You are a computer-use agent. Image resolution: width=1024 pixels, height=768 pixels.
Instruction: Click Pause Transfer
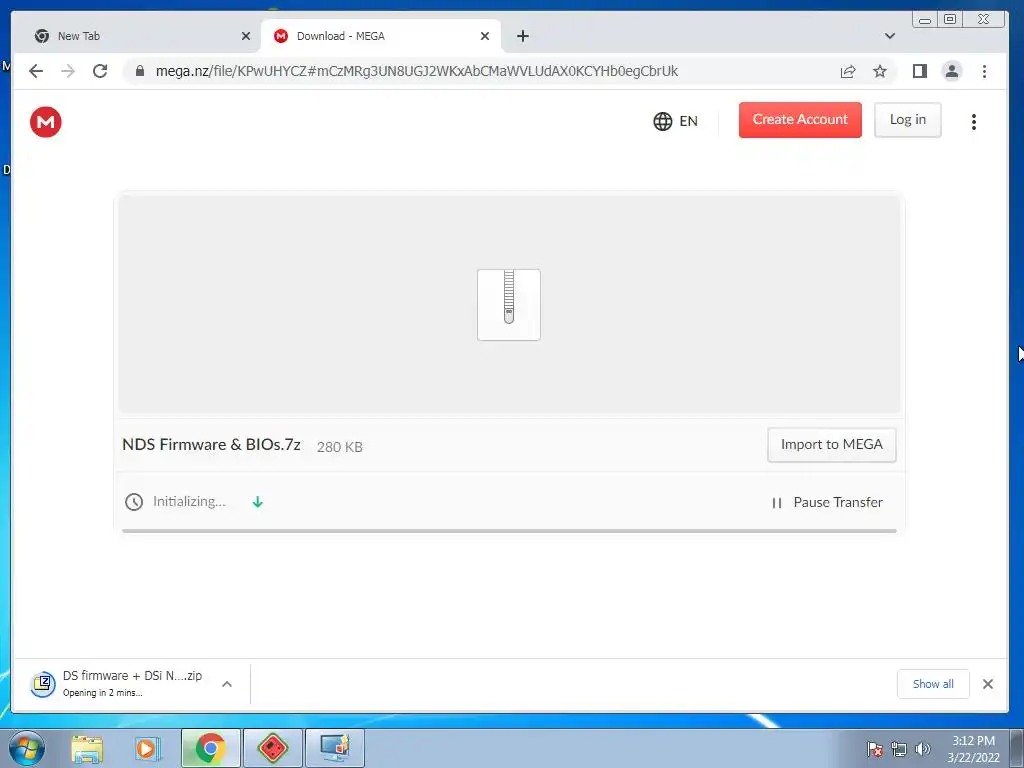tap(827, 502)
